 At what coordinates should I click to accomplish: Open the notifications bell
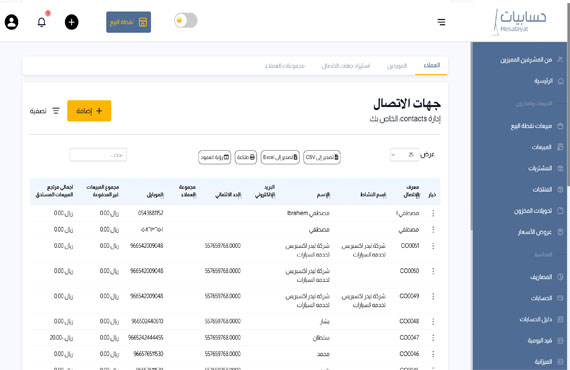(x=42, y=22)
